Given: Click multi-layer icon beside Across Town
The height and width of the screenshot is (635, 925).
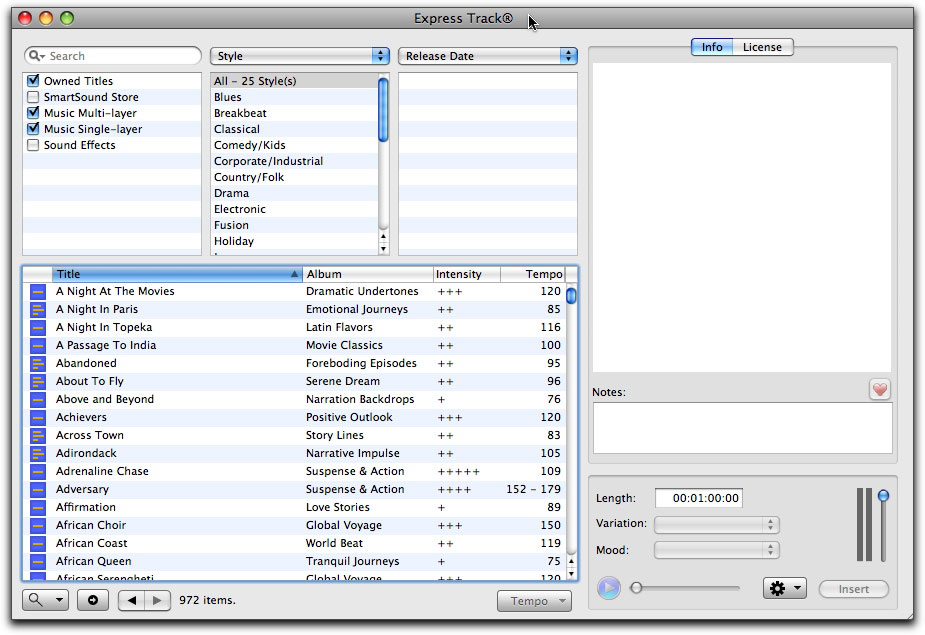Looking at the screenshot, I should click(x=38, y=436).
